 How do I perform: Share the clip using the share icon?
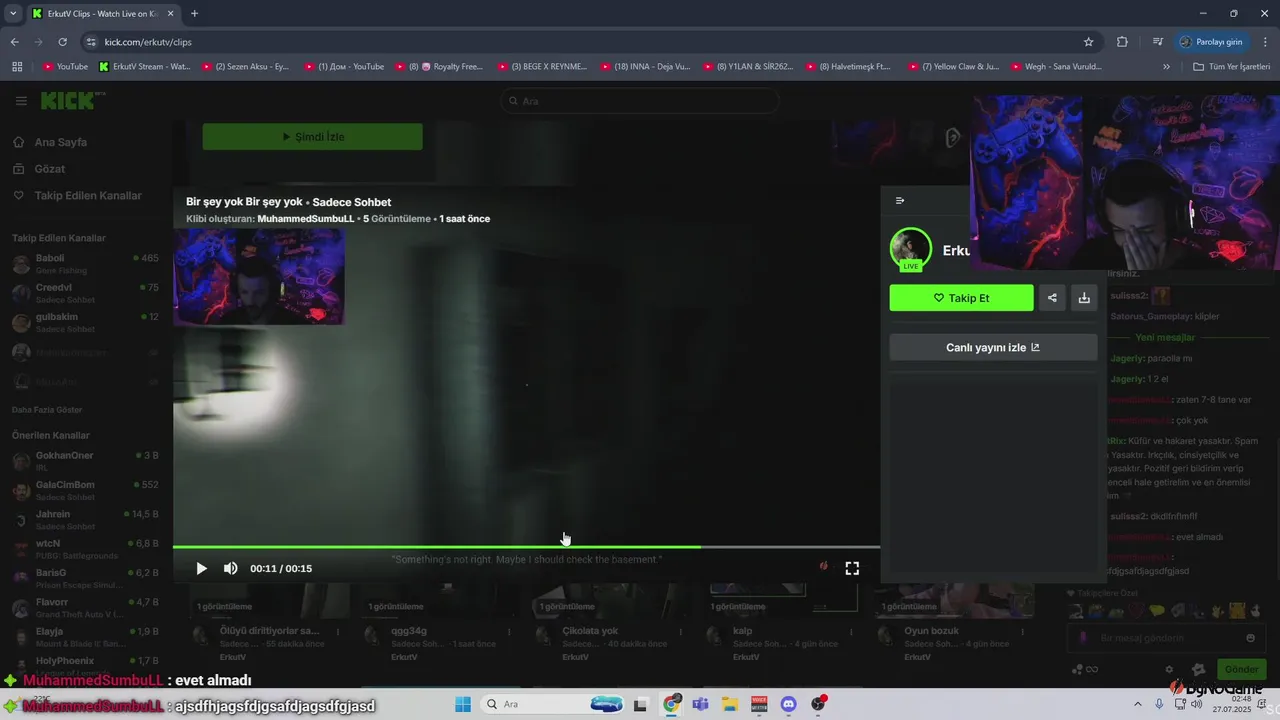coord(1052,298)
